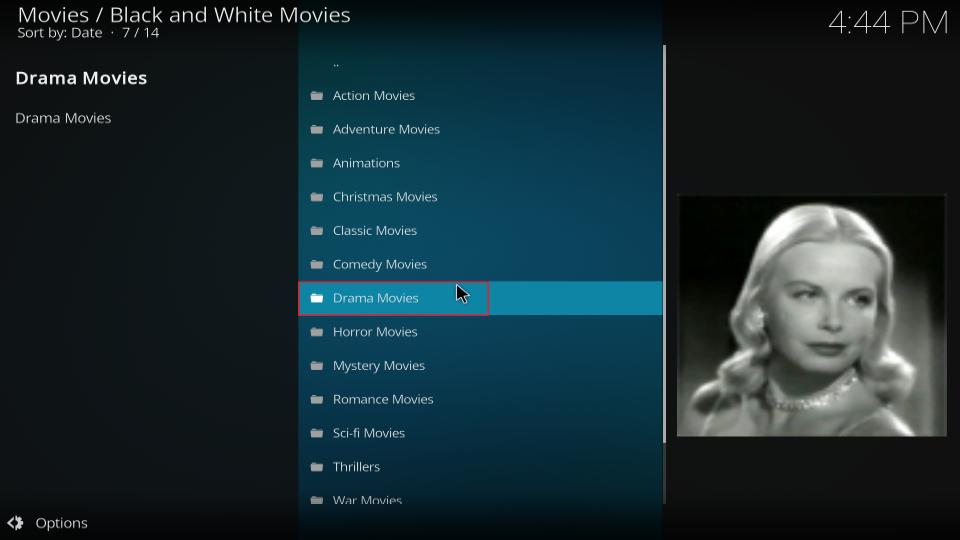
Task: Click the folder icon beside Mystery Movies
Action: (x=317, y=366)
